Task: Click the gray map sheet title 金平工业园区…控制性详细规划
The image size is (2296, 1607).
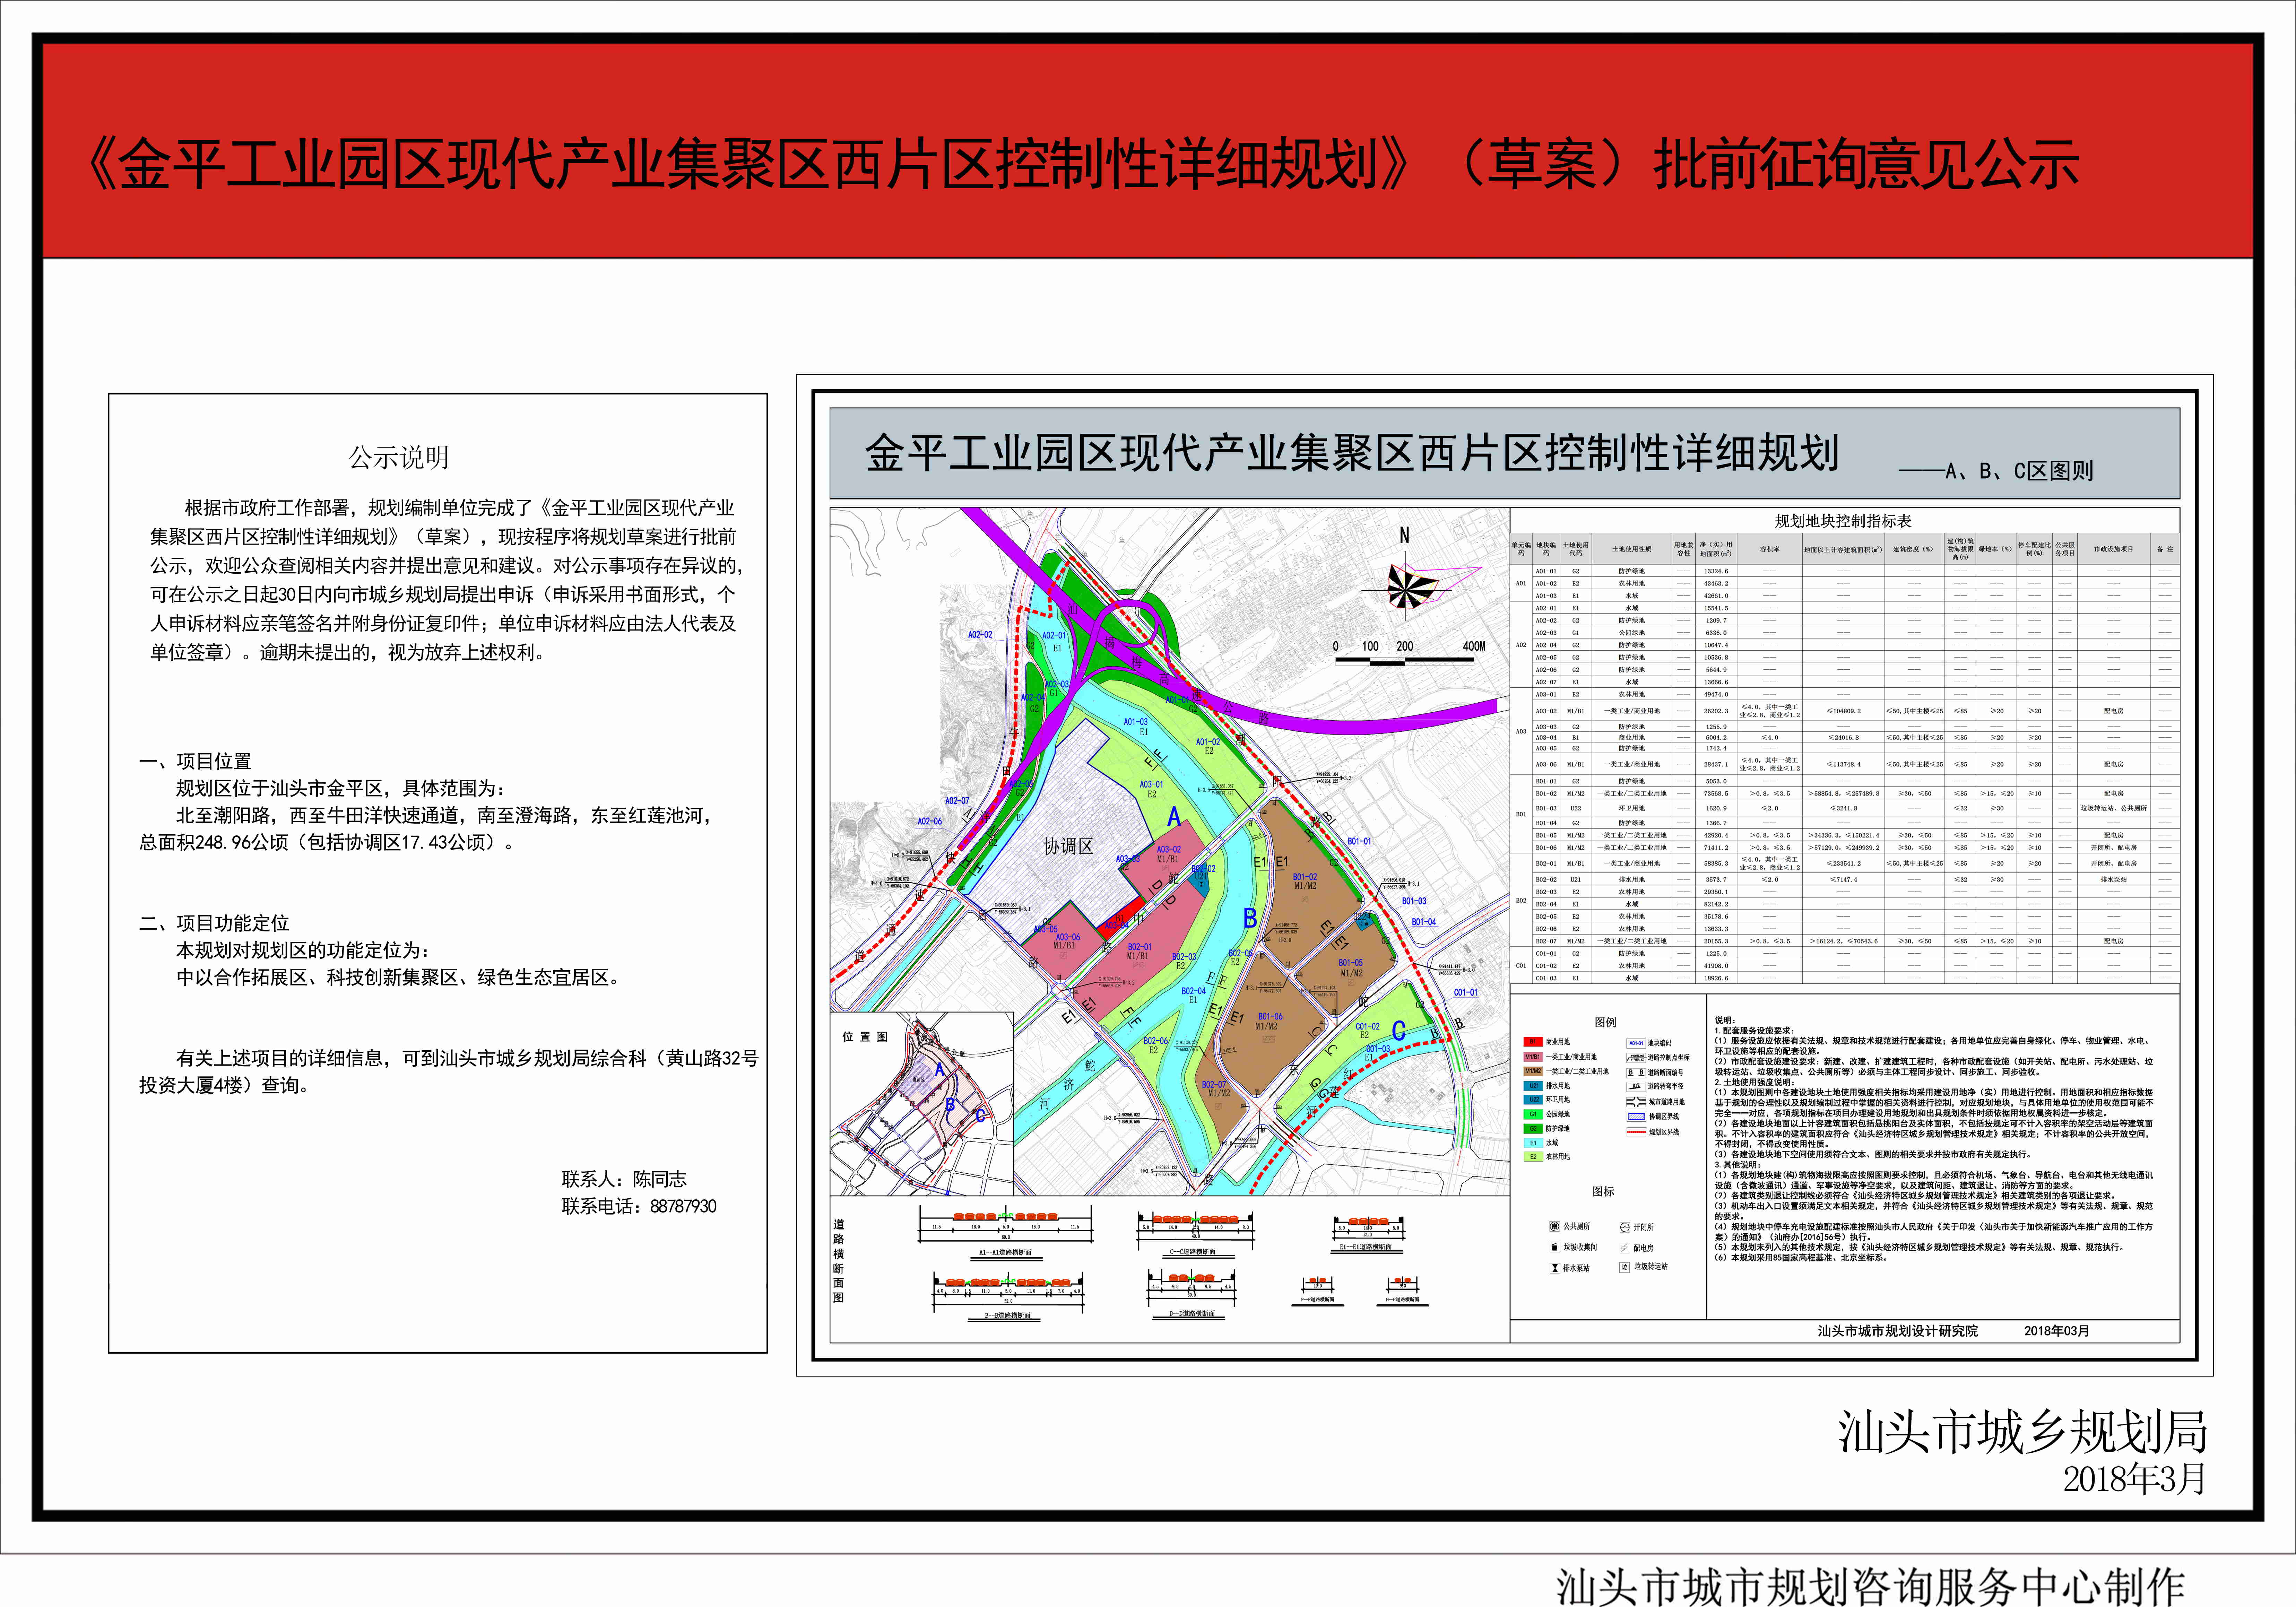Action: click(1352, 453)
